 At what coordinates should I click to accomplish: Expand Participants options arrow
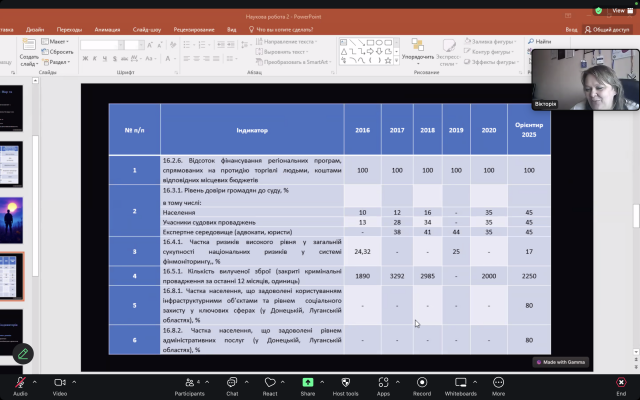coord(207,382)
